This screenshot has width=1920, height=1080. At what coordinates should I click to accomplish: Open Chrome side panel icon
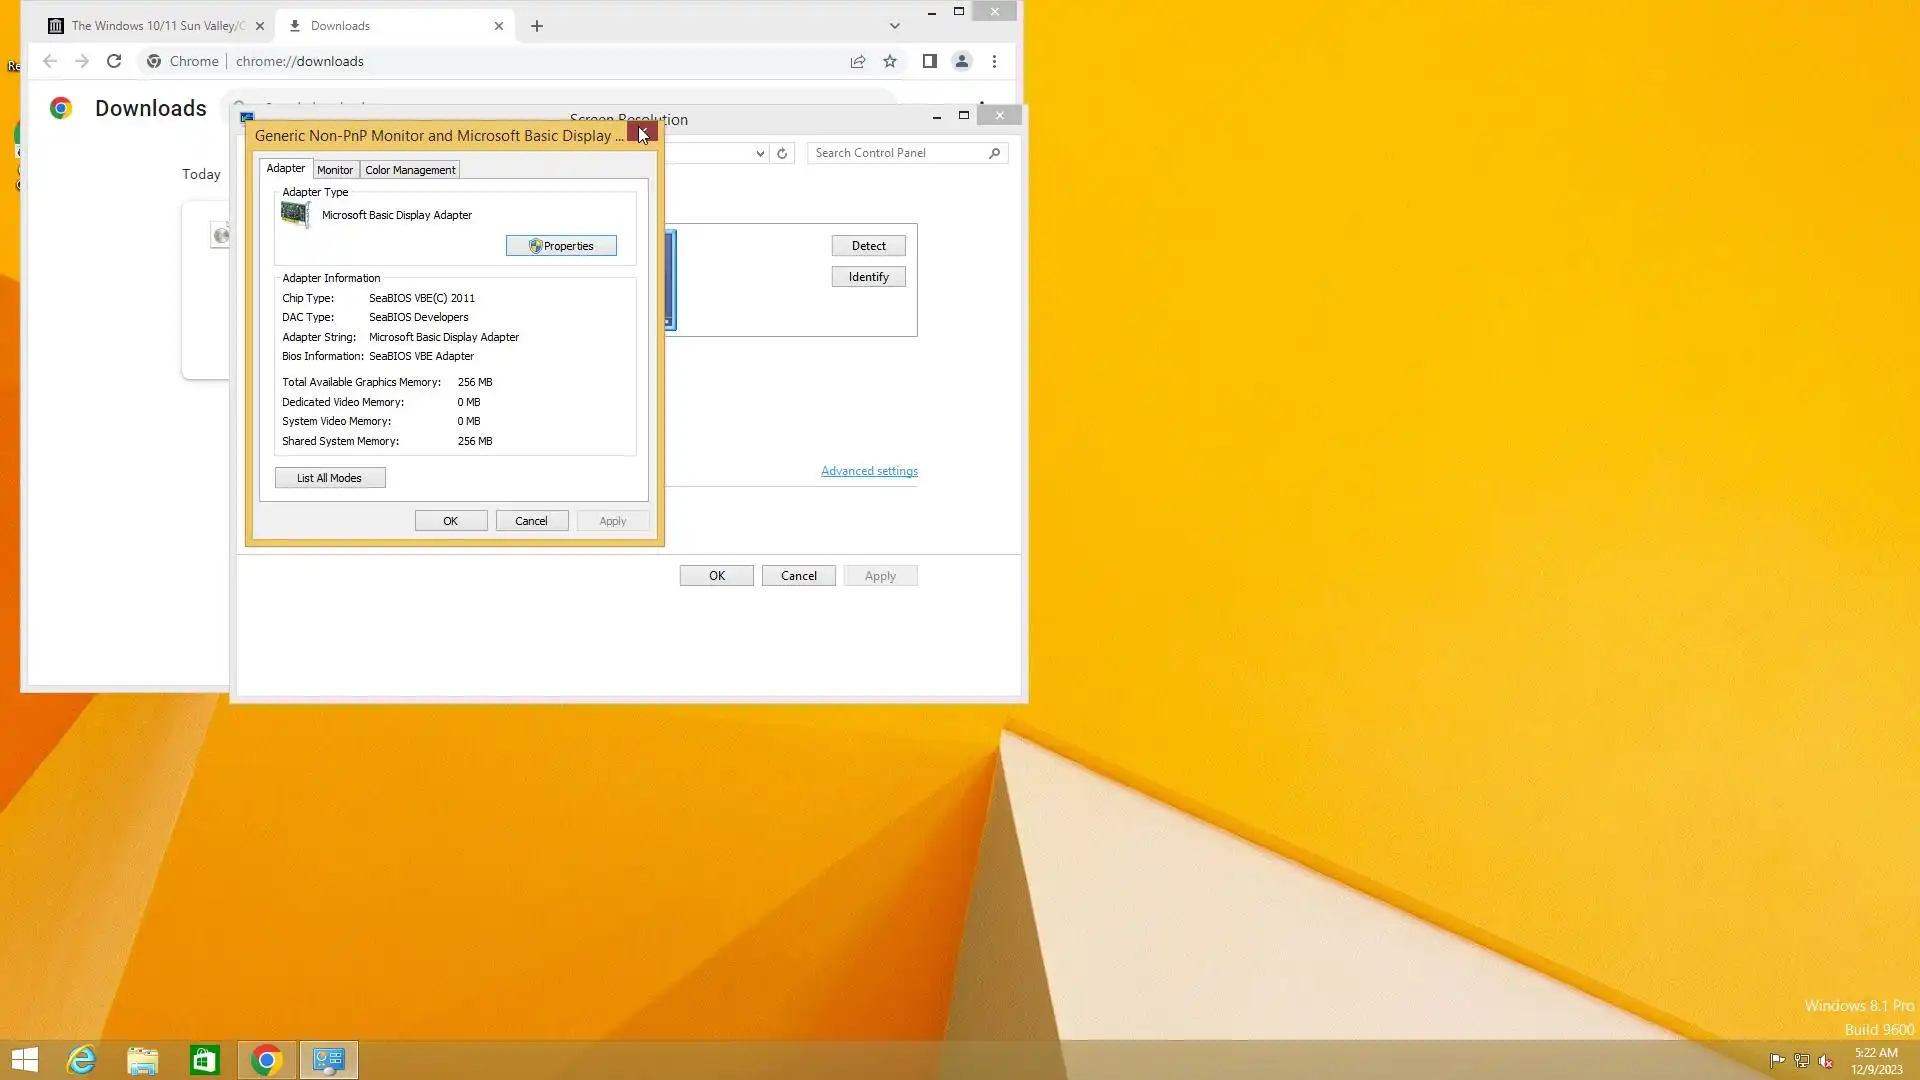coord(929,61)
